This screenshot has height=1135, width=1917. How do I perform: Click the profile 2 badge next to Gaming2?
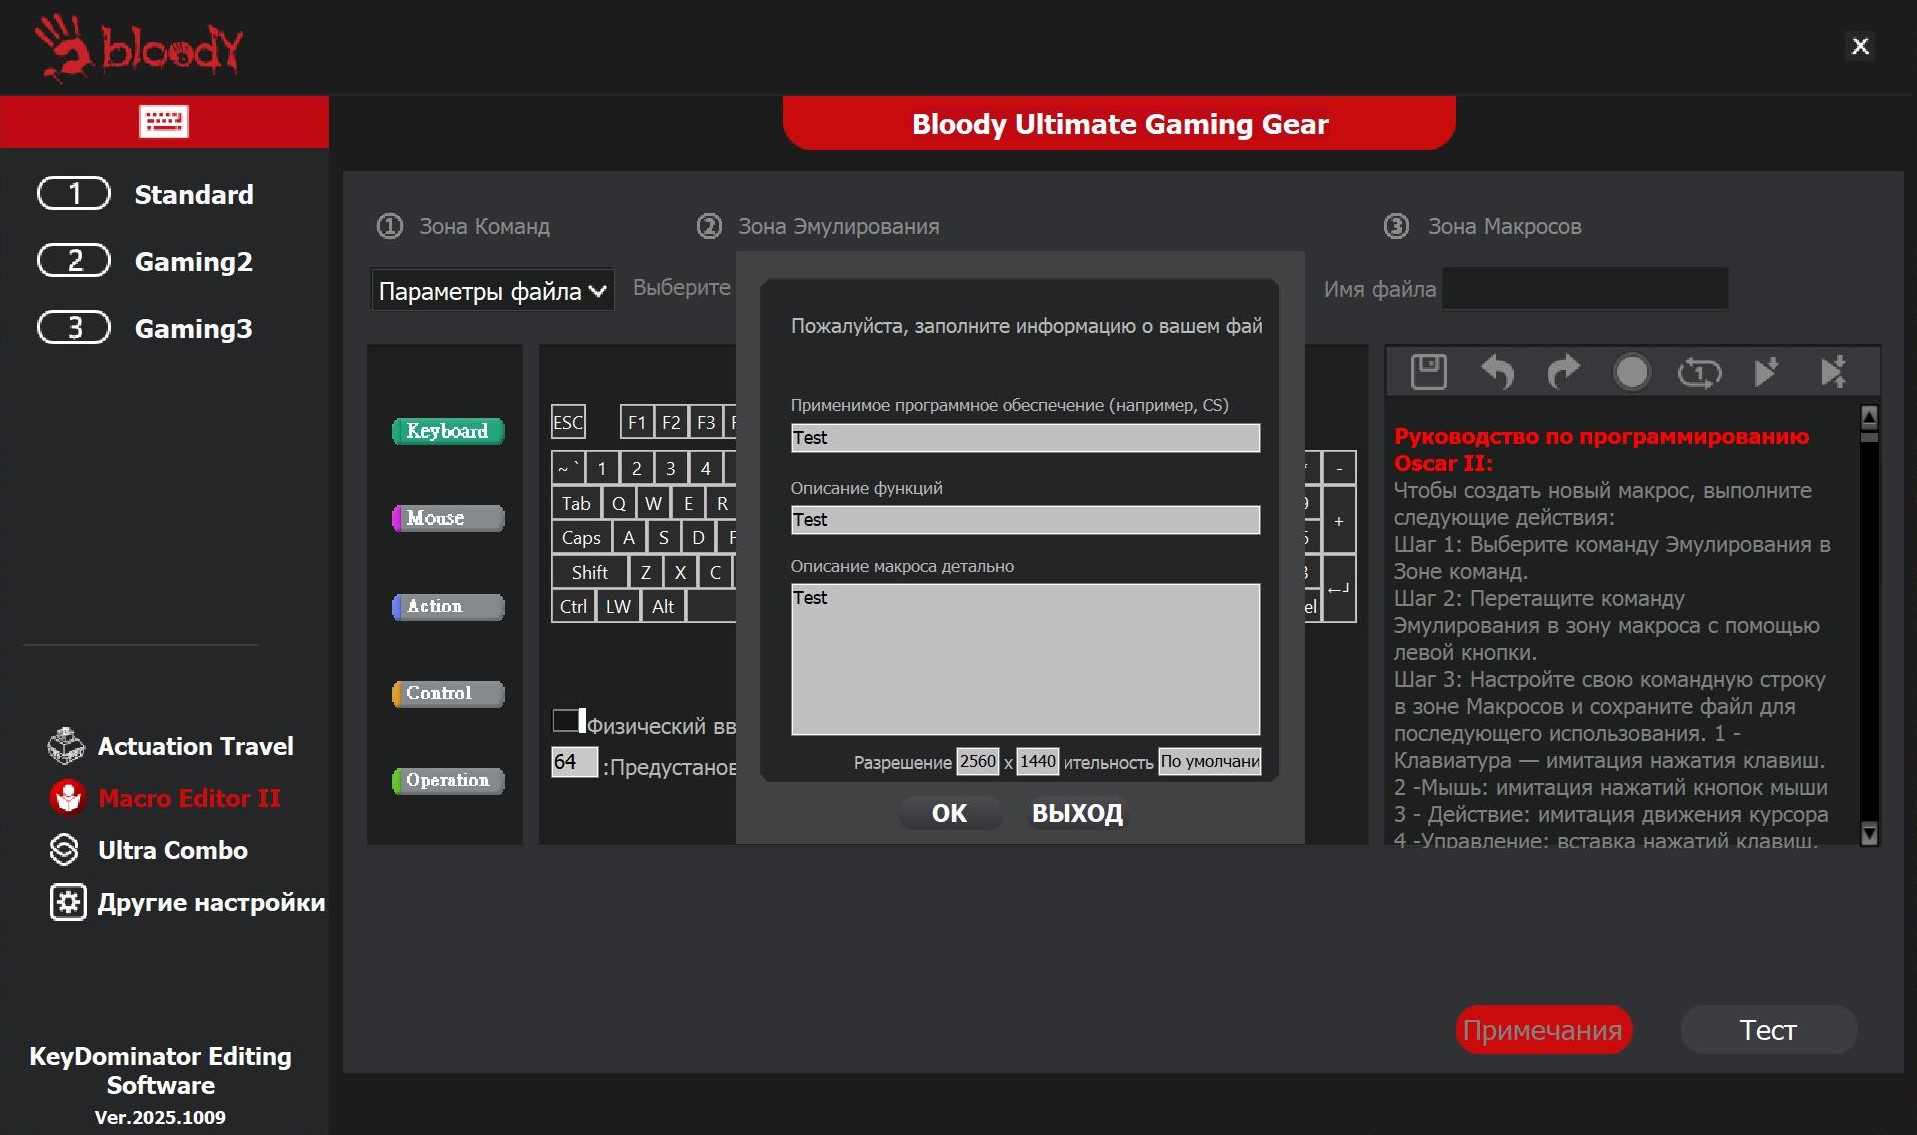tap(74, 261)
